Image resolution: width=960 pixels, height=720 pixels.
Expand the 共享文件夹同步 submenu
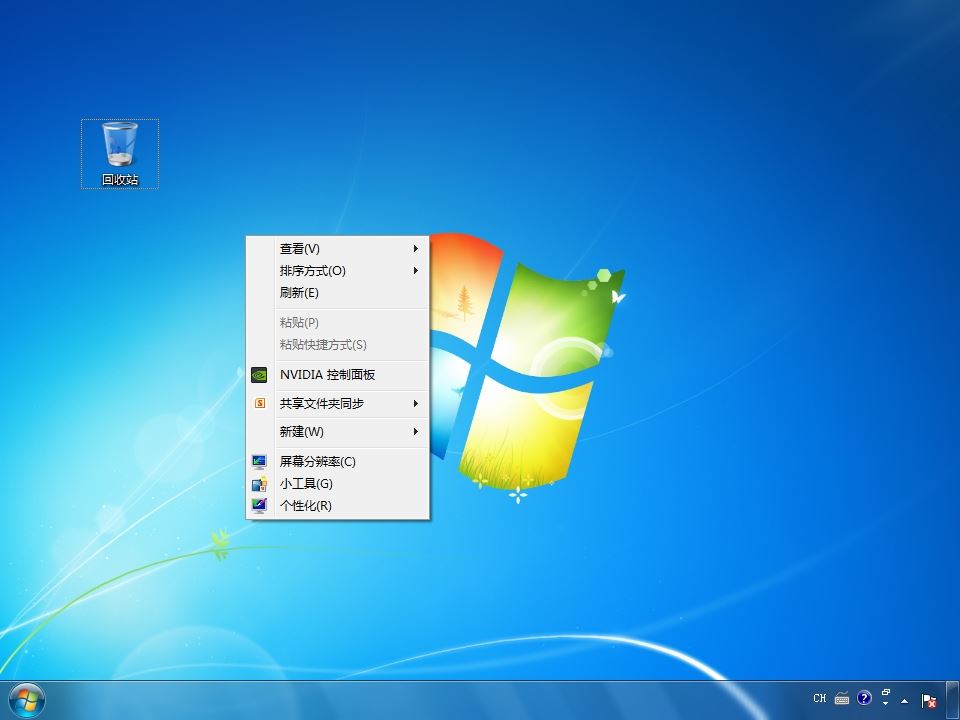[x=337, y=403]
